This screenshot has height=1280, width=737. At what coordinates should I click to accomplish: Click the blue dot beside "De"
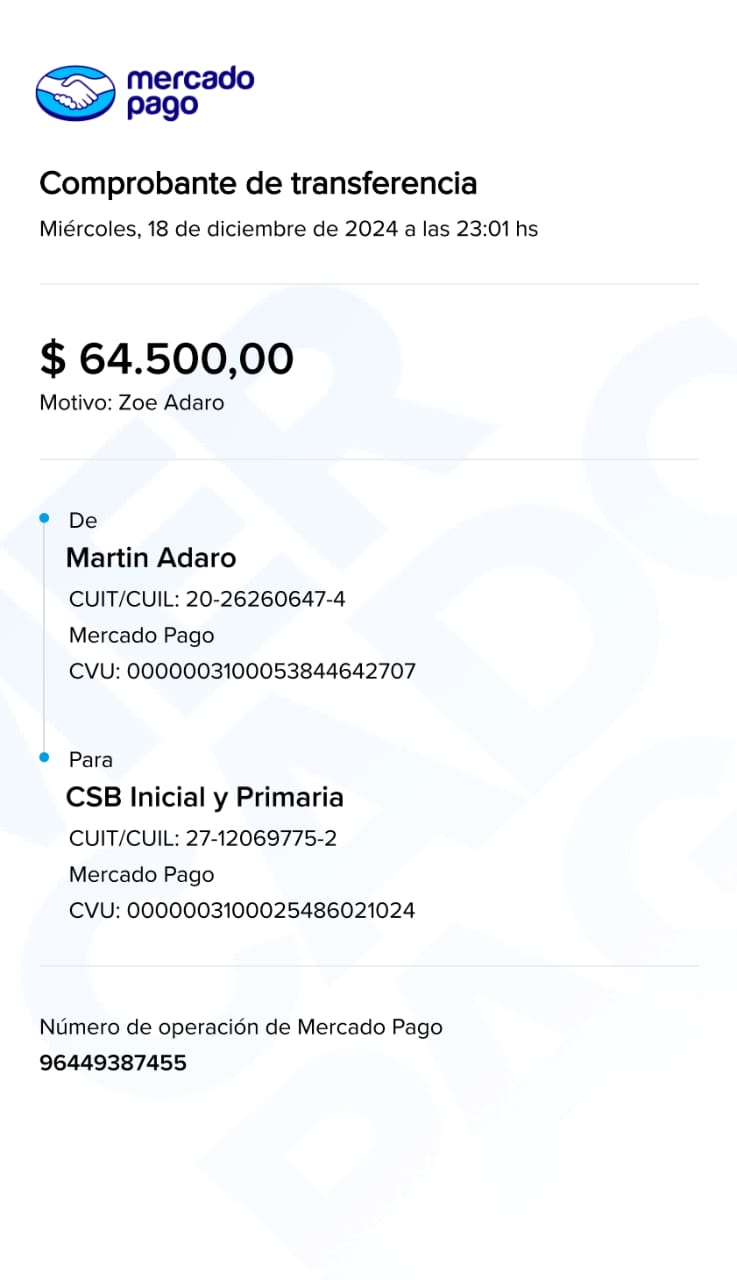point(44,518)
